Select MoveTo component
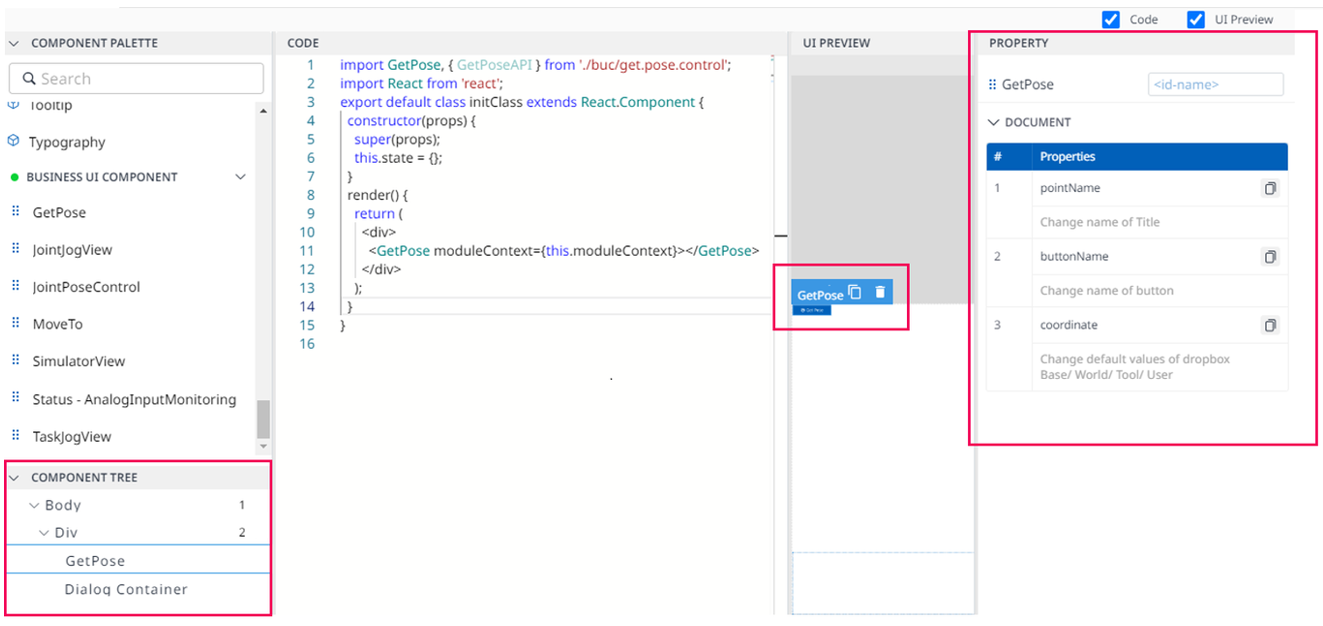 click(x=57, y=324)
